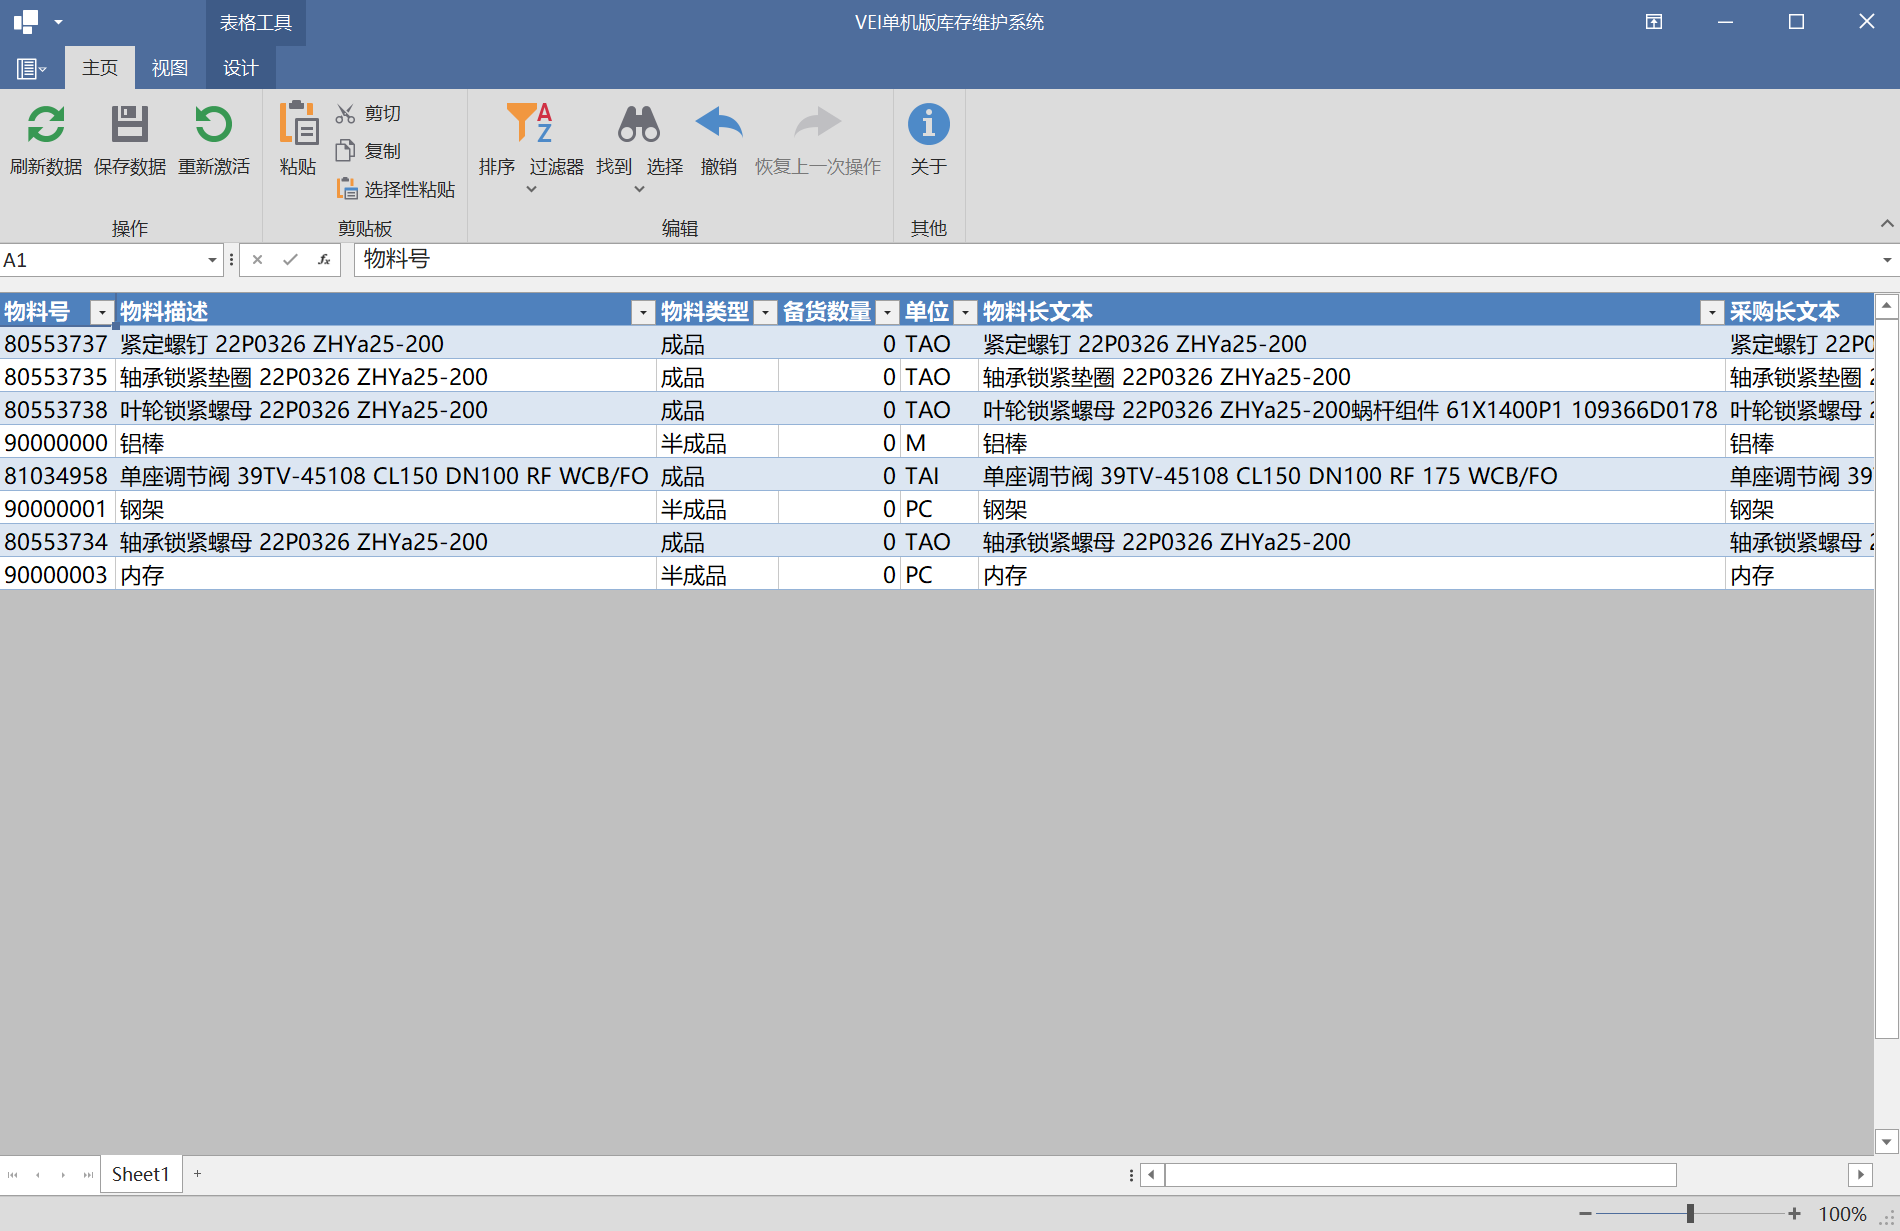Click the zoom slider handle
Image resolution: width=1900 pixels, height=1231 pixels.
click(x=1690, y=1213)
